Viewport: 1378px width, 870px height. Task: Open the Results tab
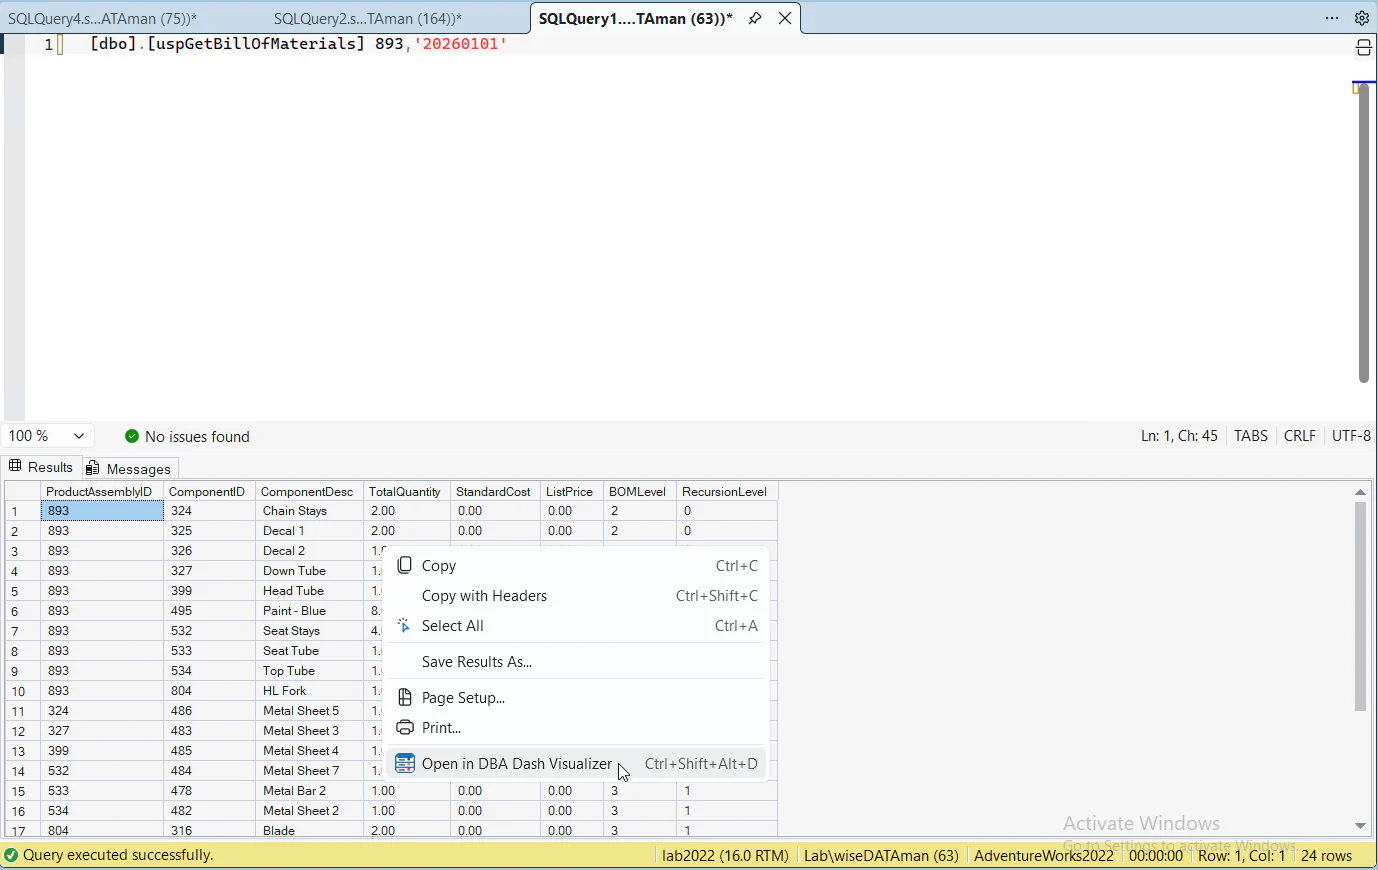[42, 467]
